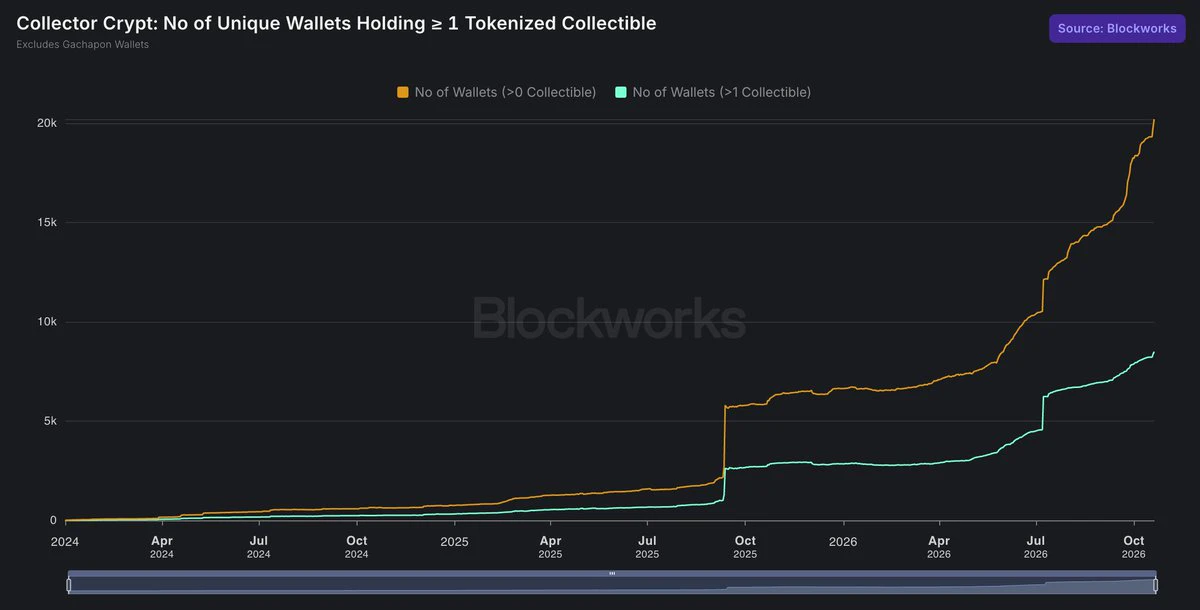Click the 20k y-axis label

pos(47,123)
